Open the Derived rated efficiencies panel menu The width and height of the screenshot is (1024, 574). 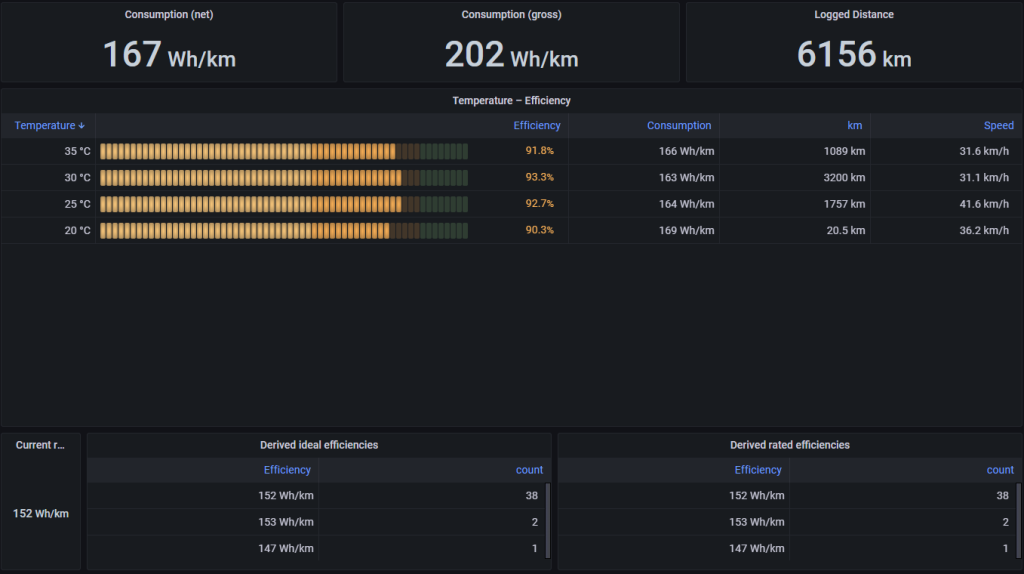click(x=789, y=445)
